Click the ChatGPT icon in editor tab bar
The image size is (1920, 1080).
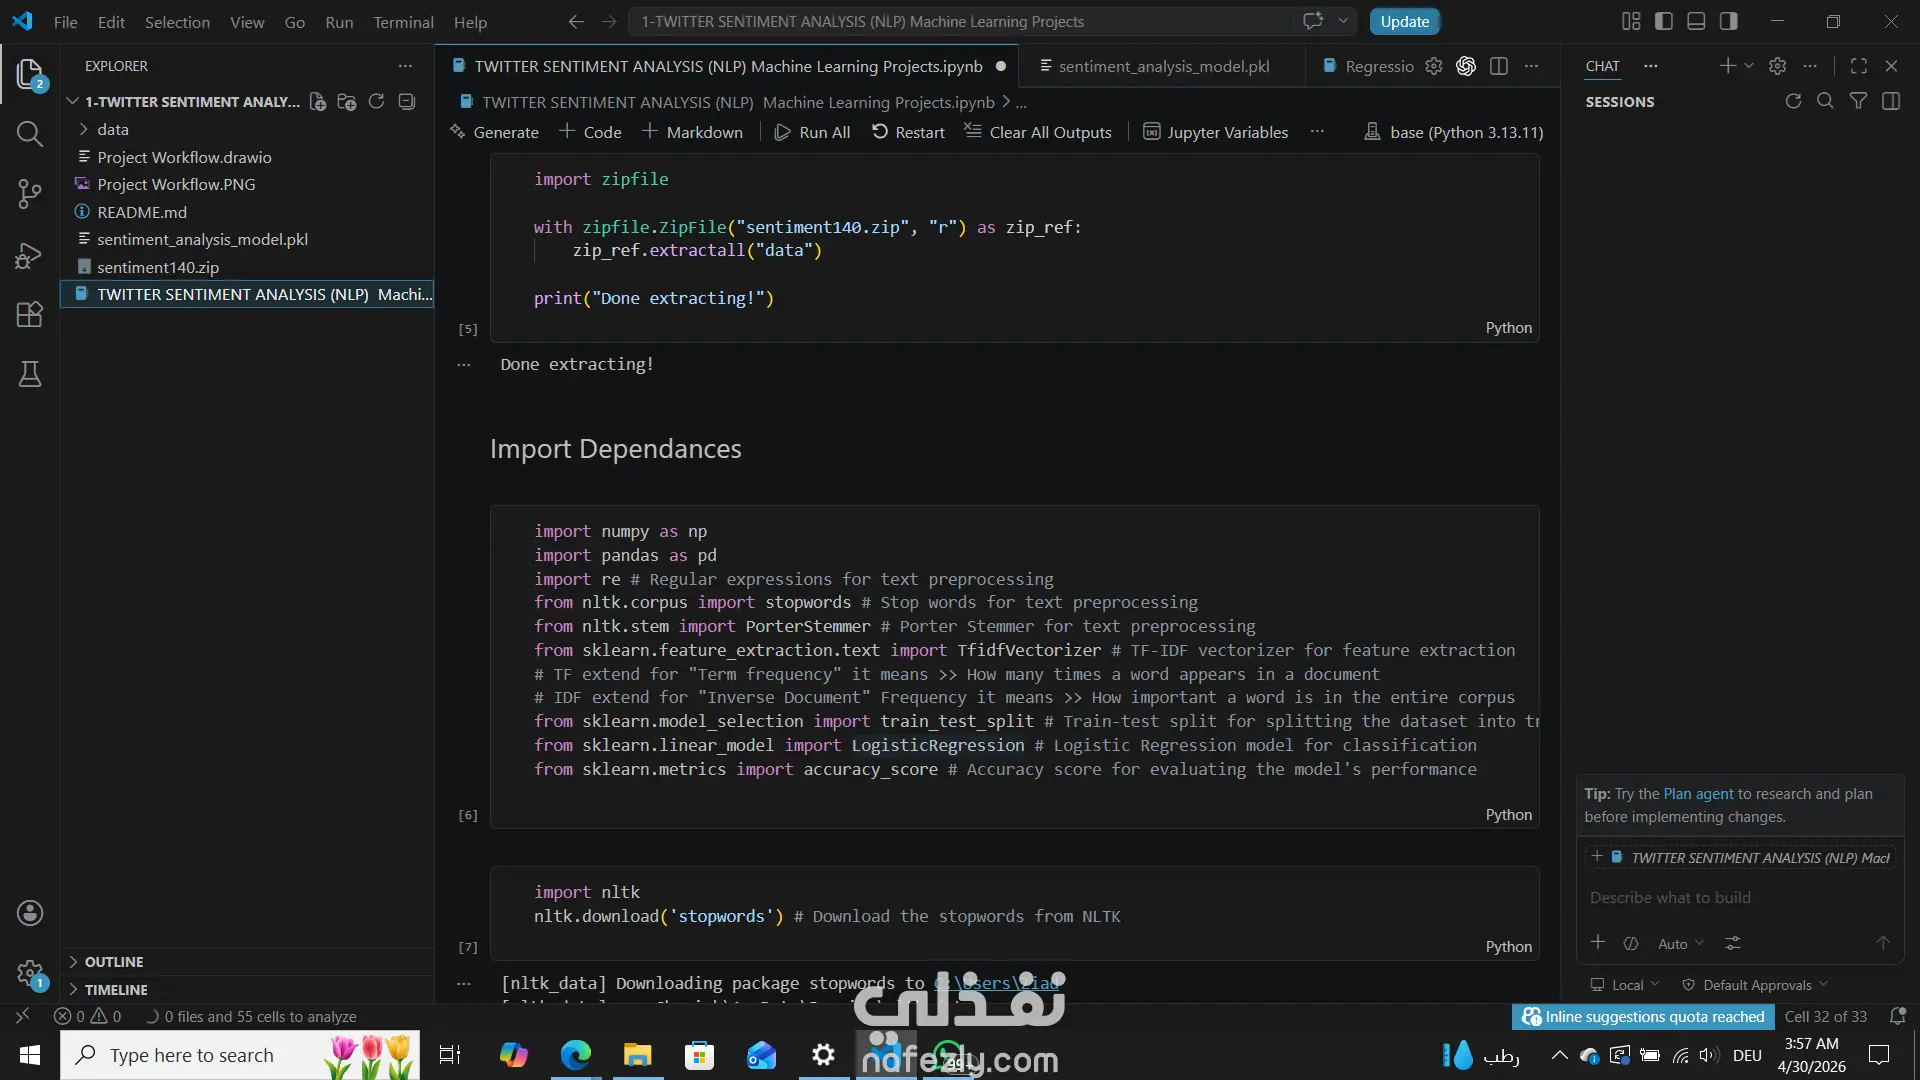tap(1466, 66)
